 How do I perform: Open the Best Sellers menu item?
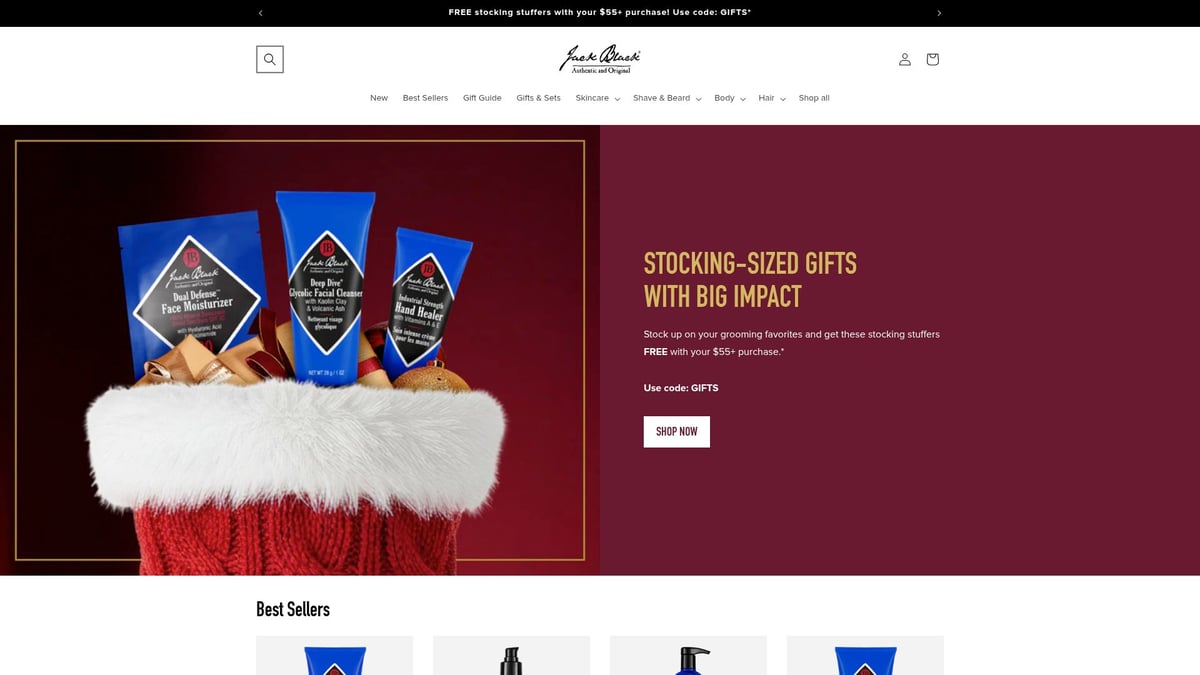click(425, 98)
